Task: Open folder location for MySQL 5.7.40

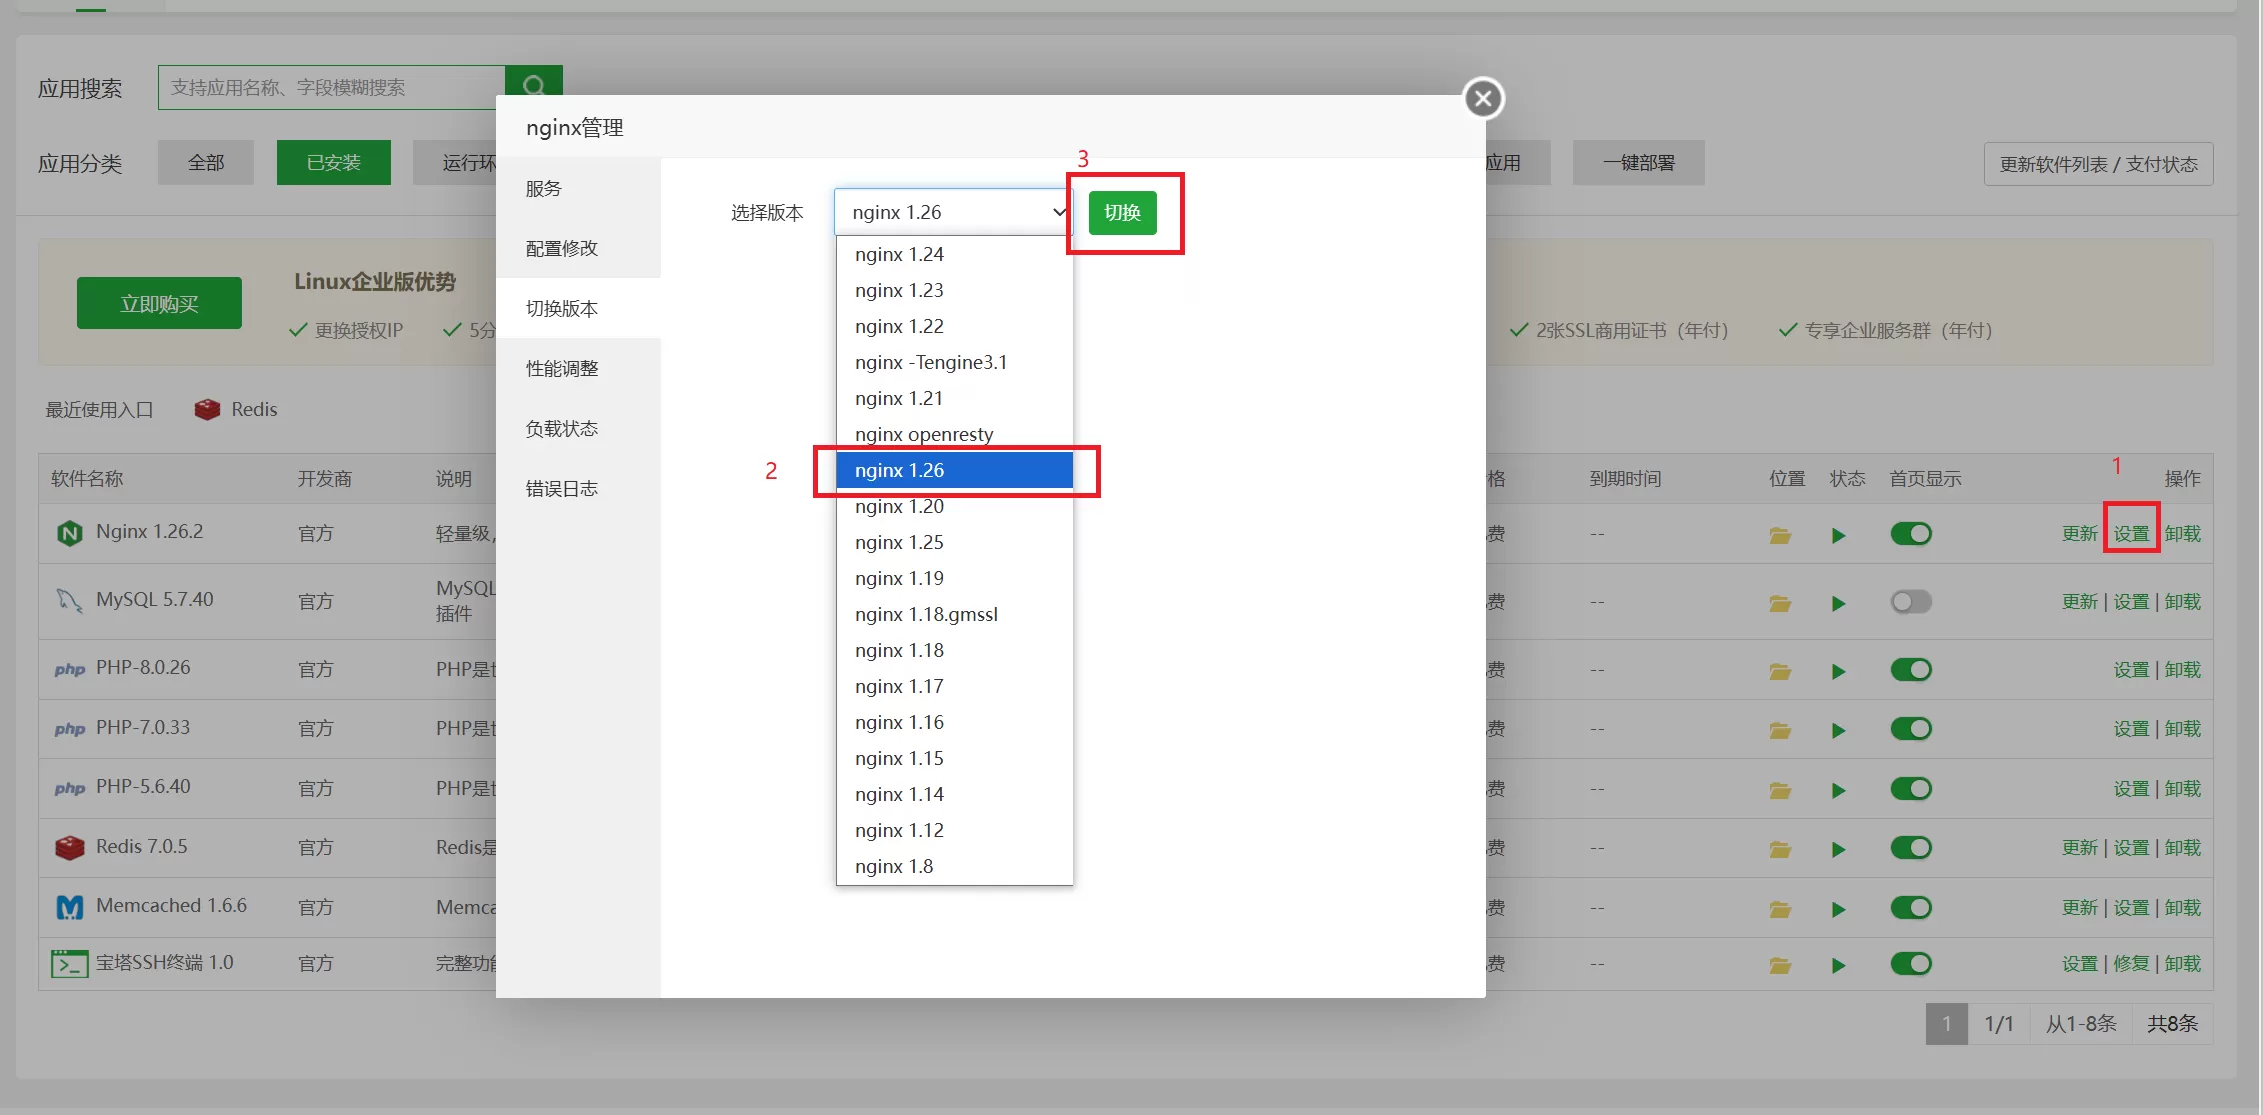Action: (x=1780, y=603)
